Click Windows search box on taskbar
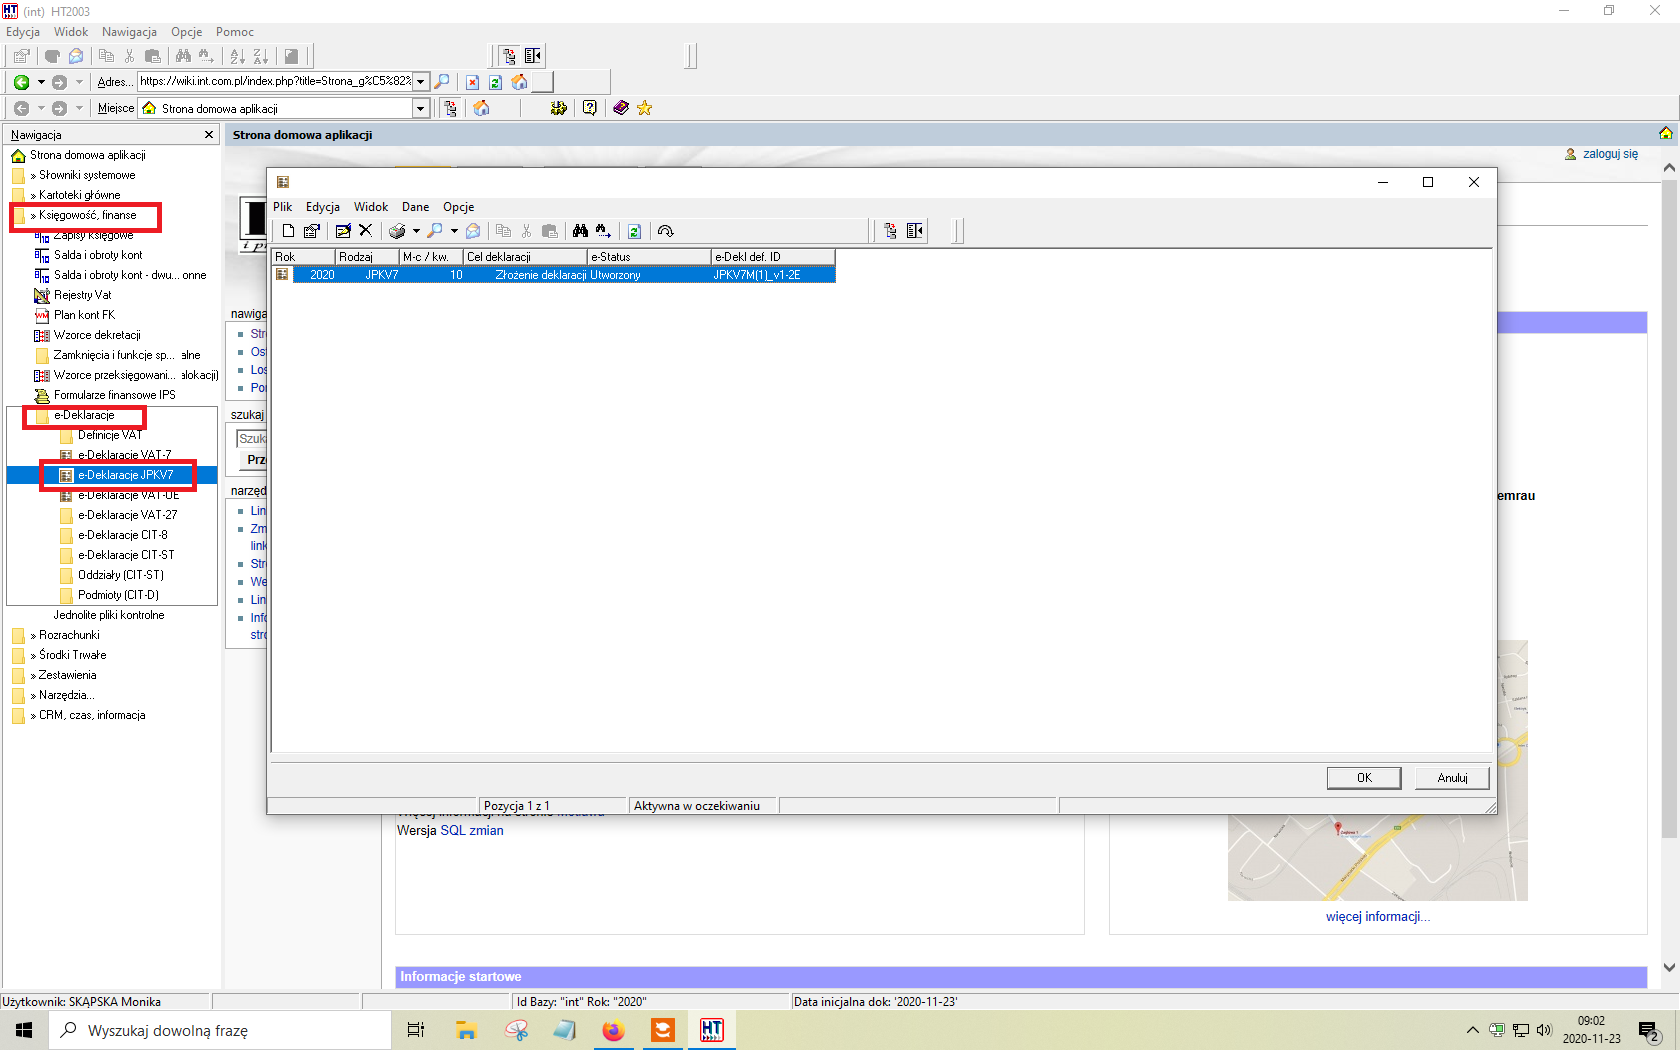This screenshot has height=1050, width=1680. (x=220, y=1030)
